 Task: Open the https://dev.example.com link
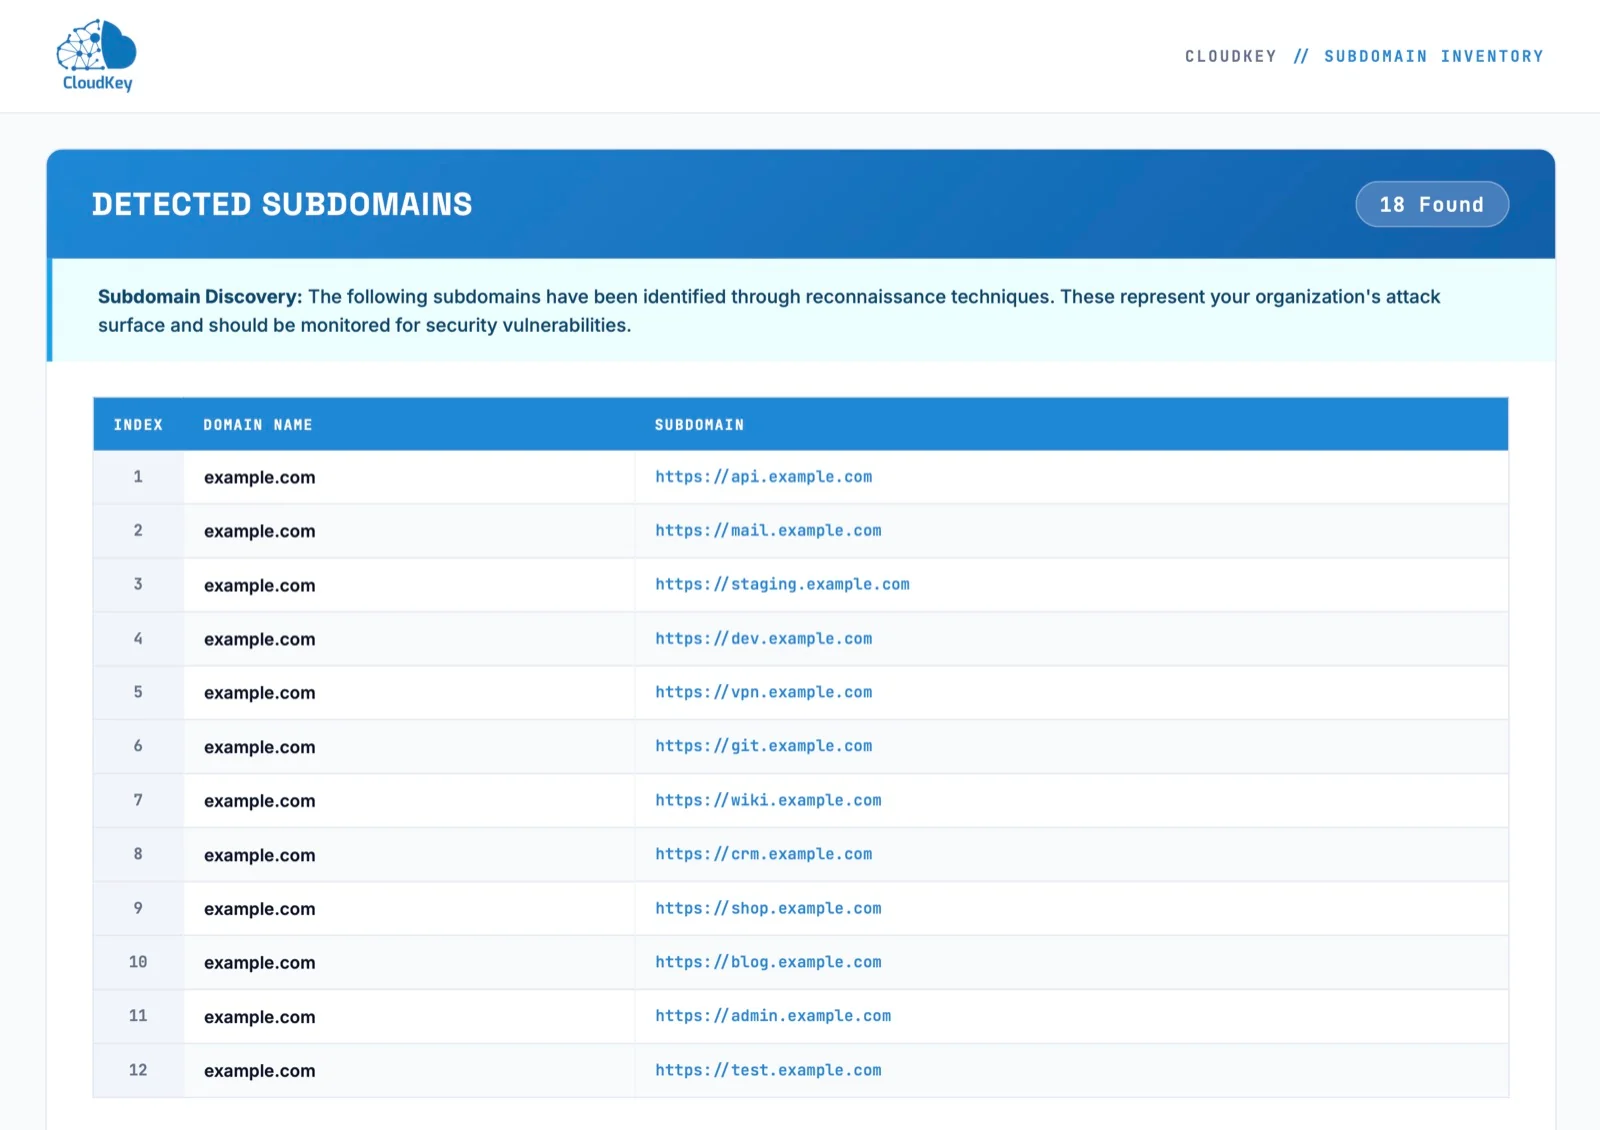764,639
